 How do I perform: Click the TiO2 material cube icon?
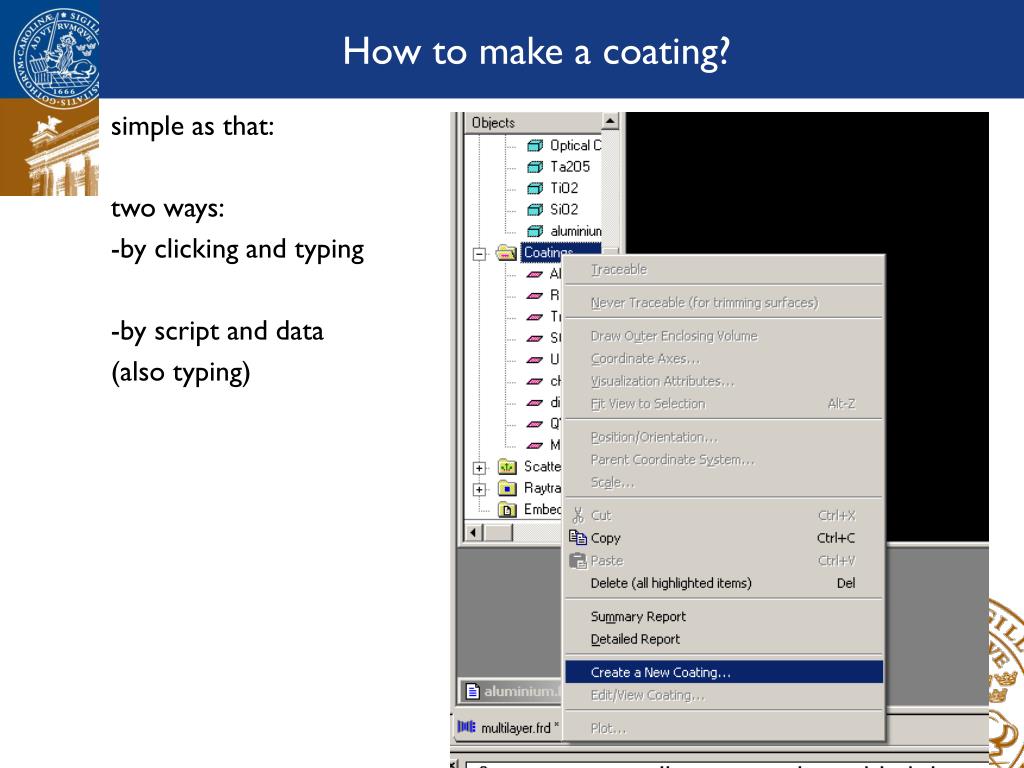535,189
